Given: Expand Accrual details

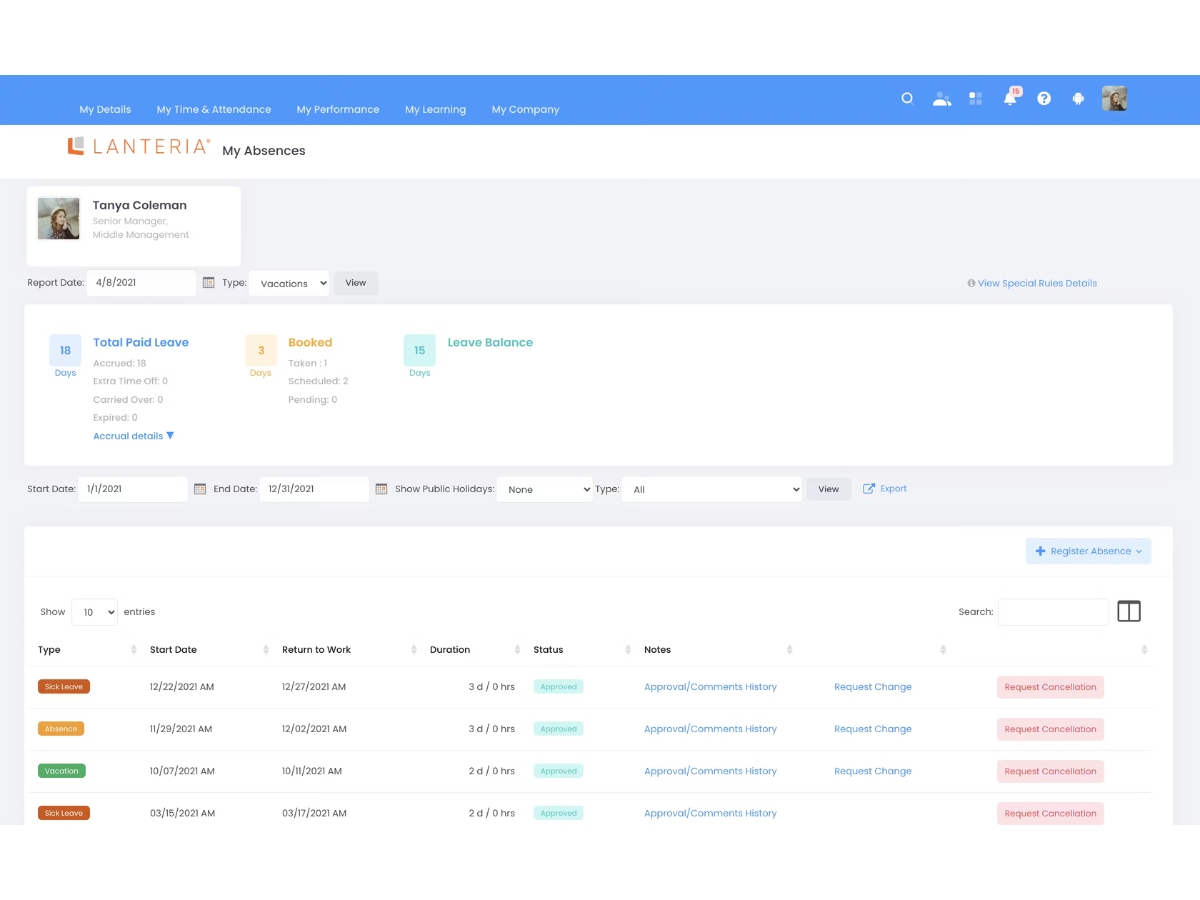Looking at the screenshot, I should click(134, 436).
